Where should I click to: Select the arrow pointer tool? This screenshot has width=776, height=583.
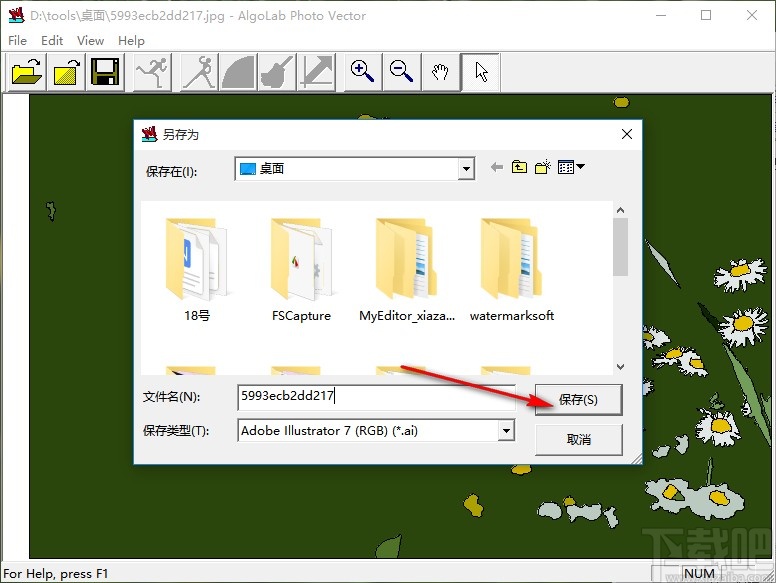(481, 72)
